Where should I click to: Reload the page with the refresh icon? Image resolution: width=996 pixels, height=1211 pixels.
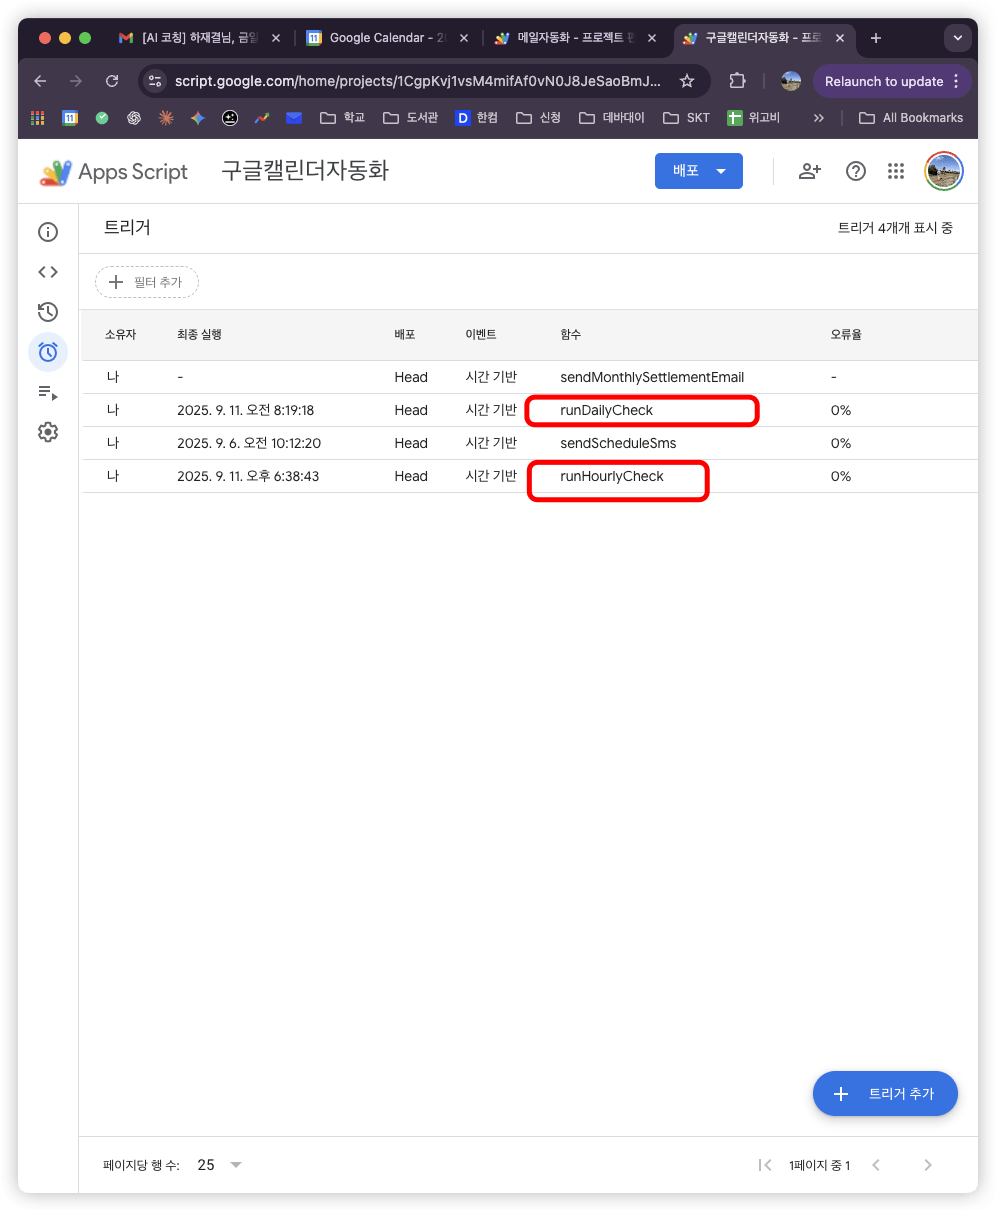pos(112,81)
